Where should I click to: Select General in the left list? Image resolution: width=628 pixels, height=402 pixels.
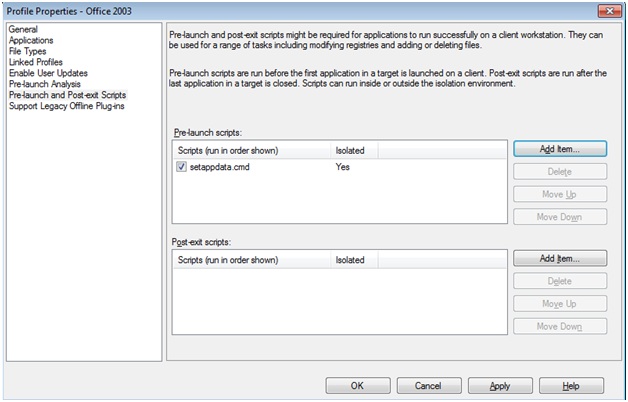(x=24, y=30)
